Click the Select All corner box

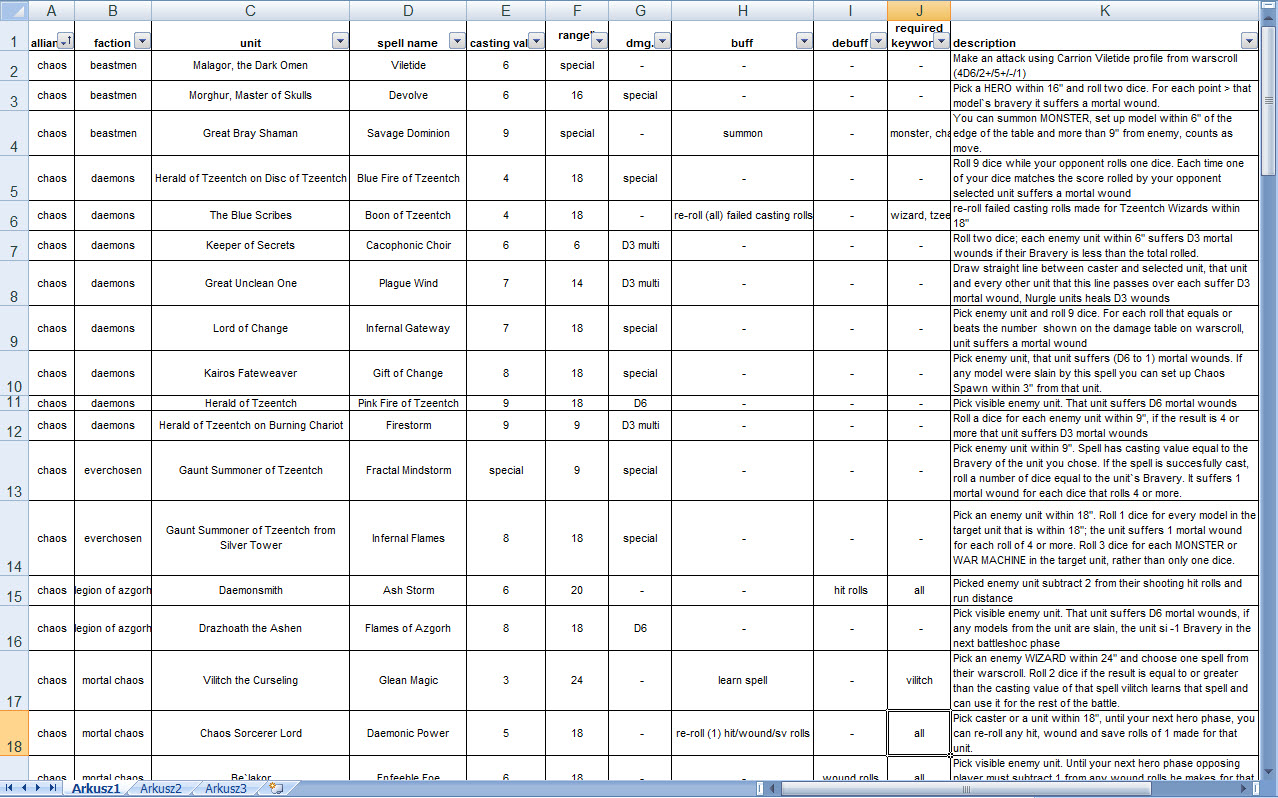click(13, 9)
